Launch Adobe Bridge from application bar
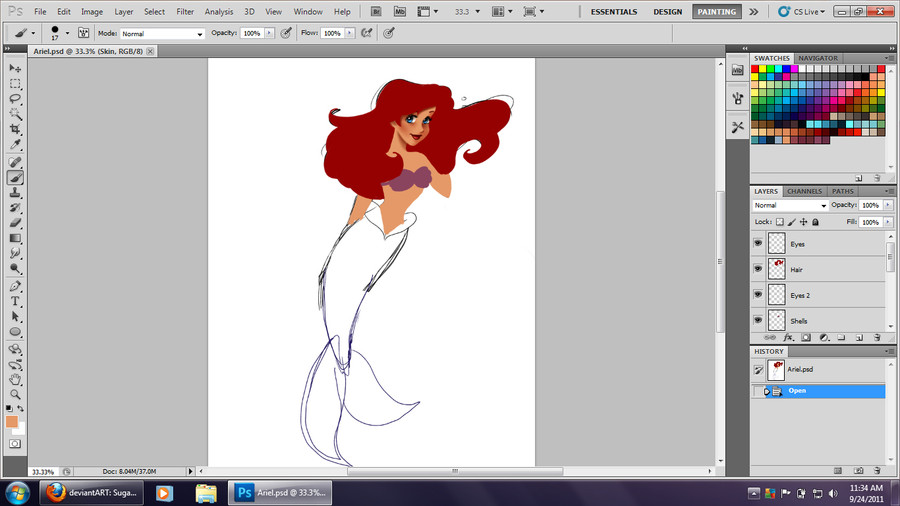The width and height of the screenshot is (900, 506). pos(376,11)
